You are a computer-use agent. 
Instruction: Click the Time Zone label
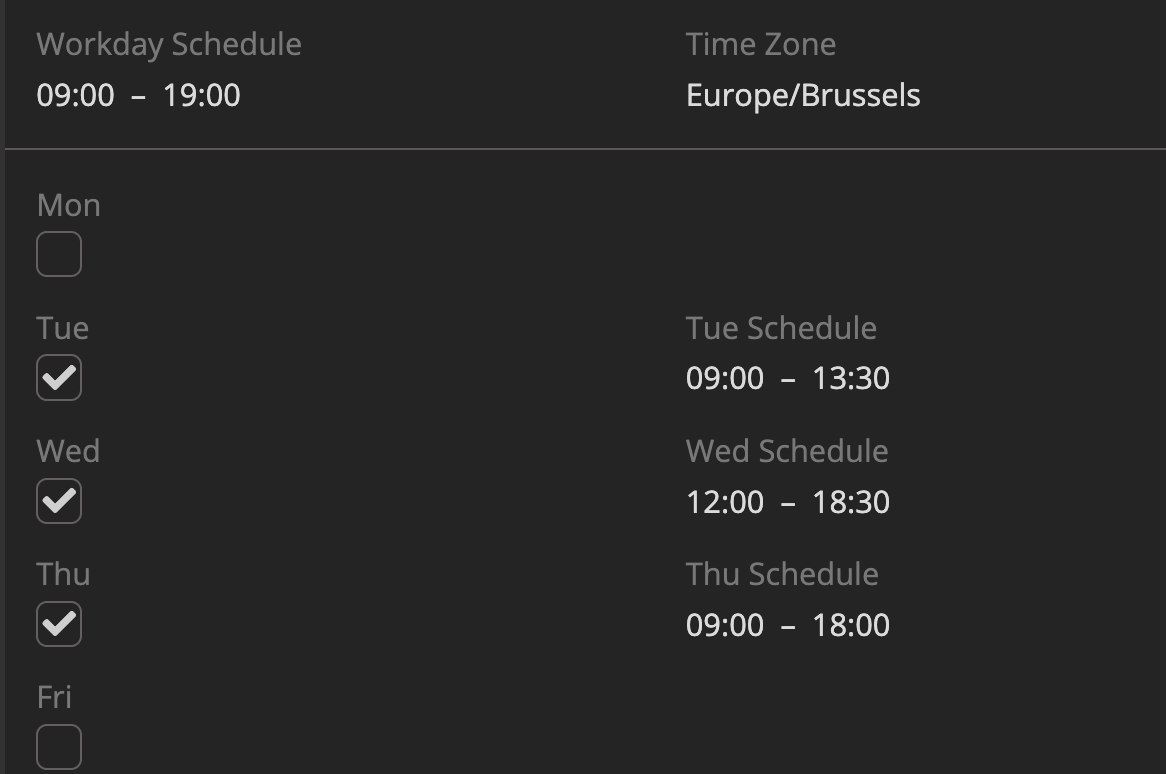(x=761, y=44)
